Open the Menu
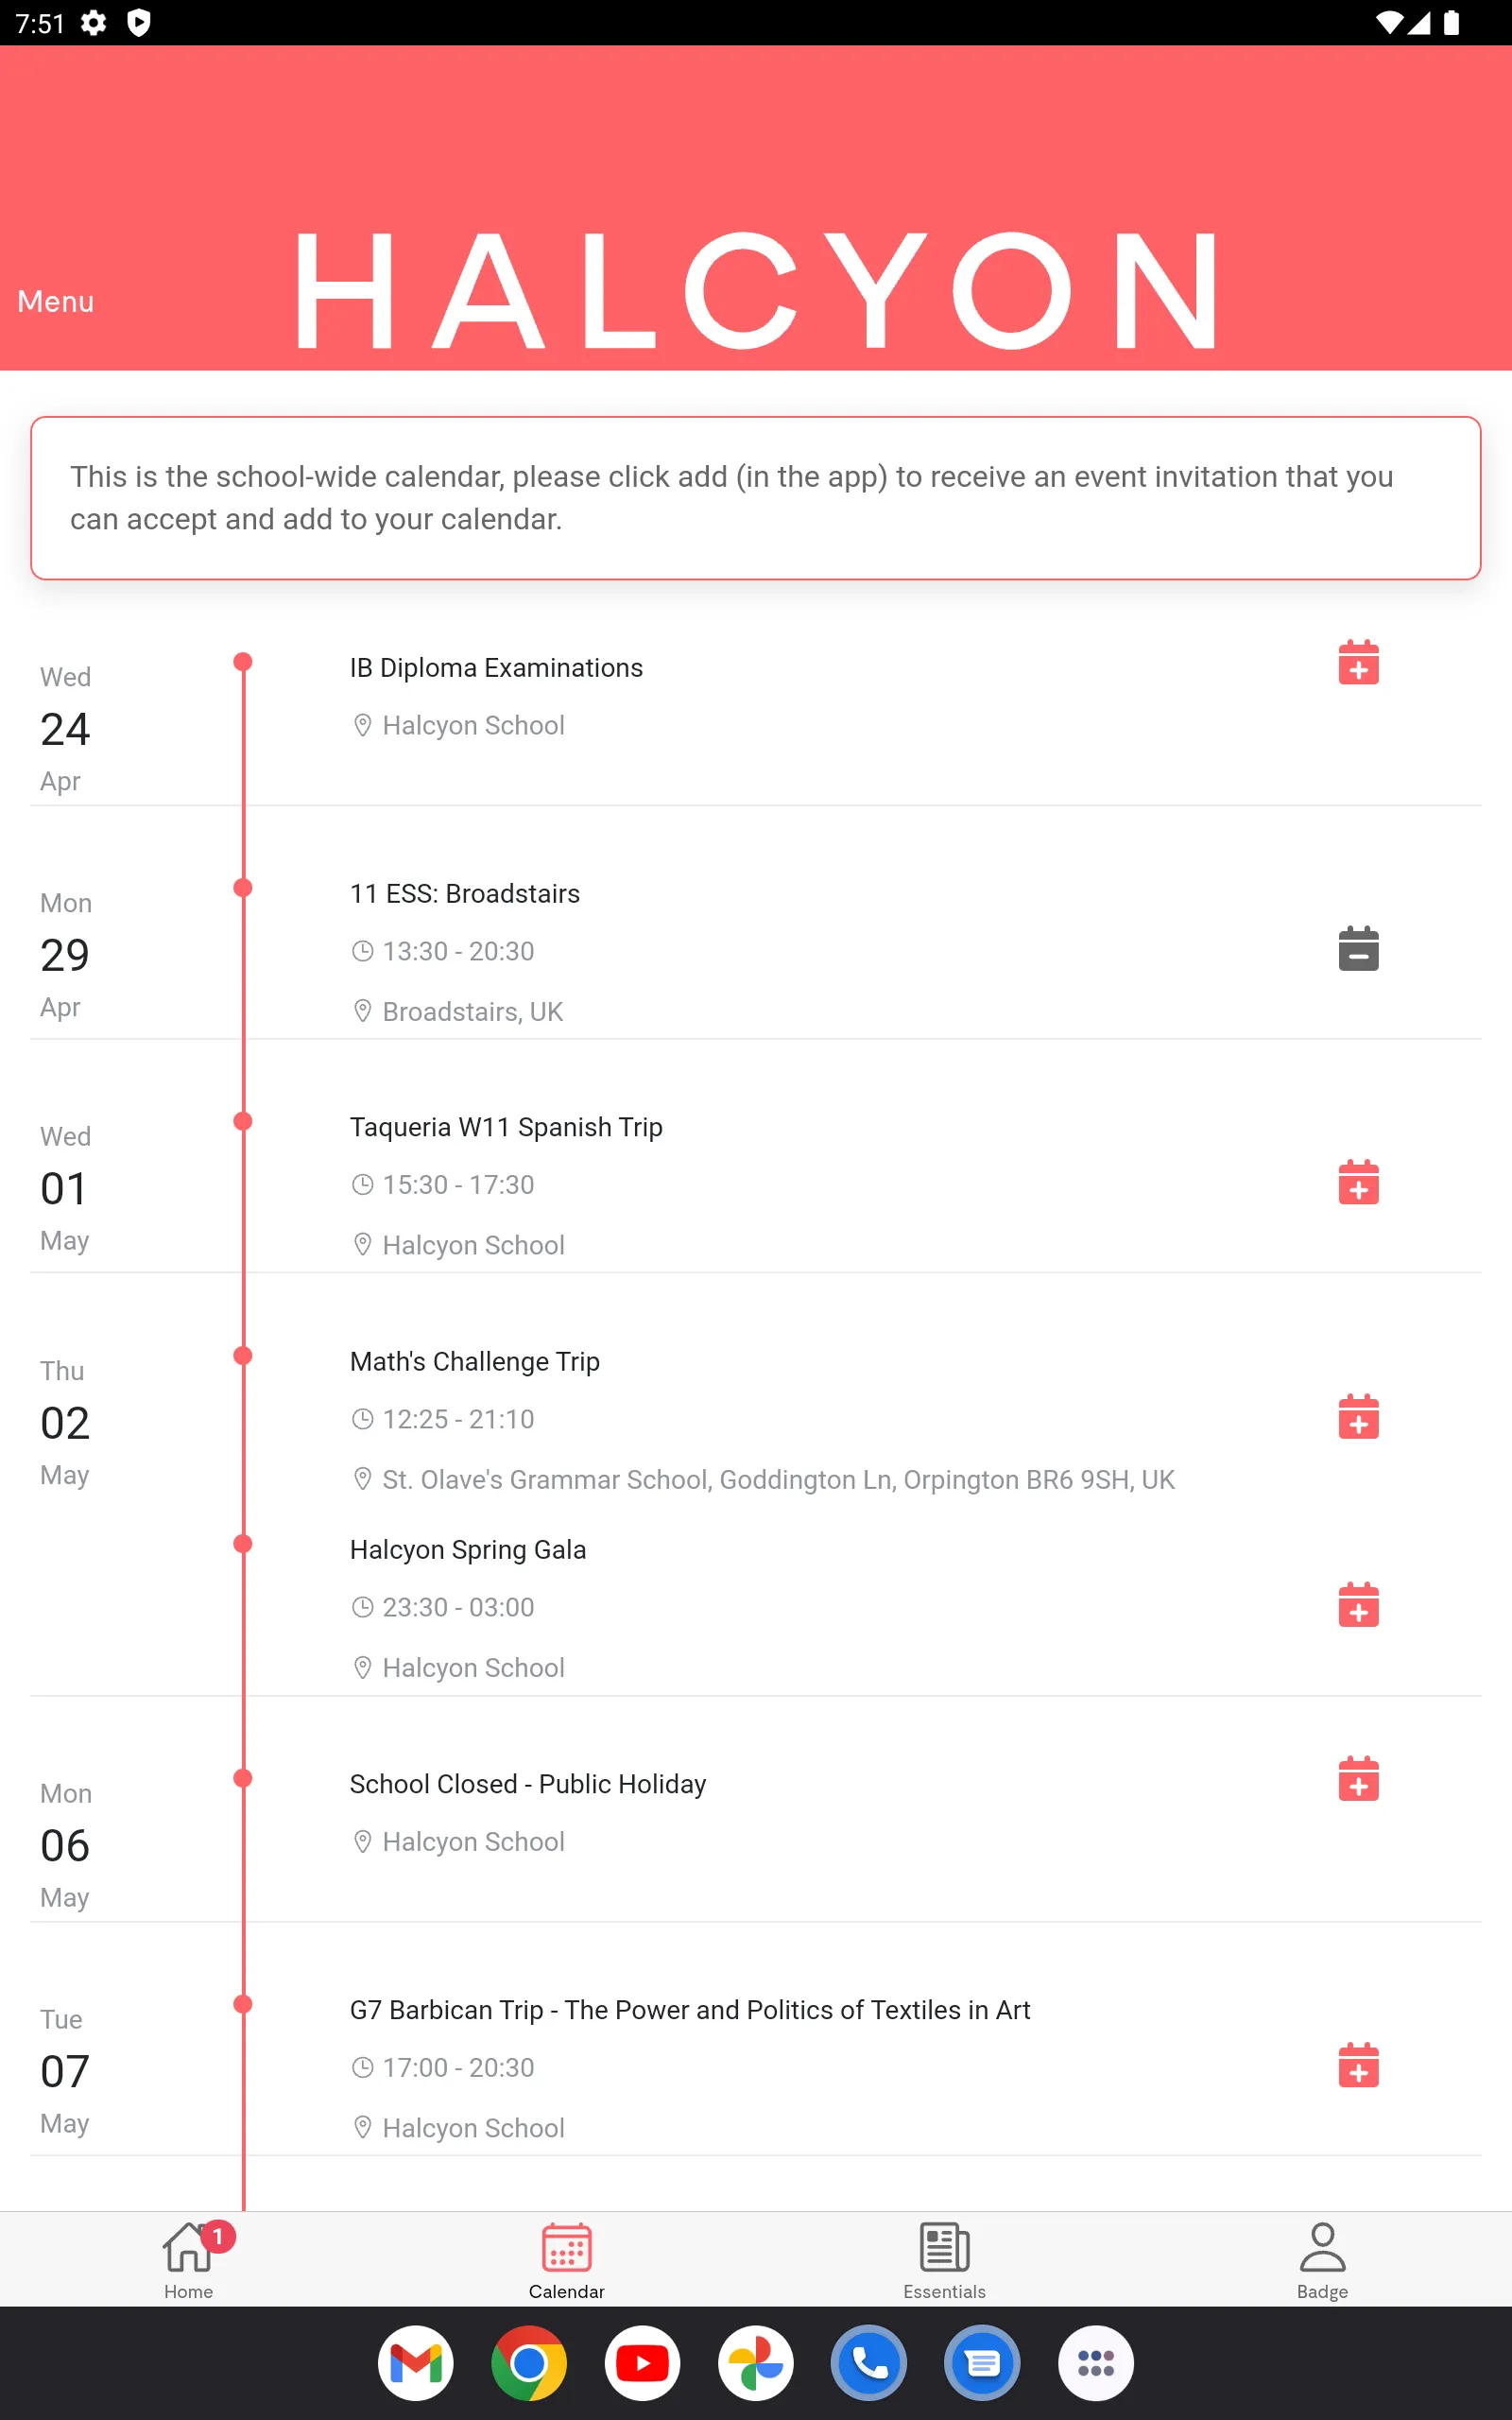 (x=56, y=301)
